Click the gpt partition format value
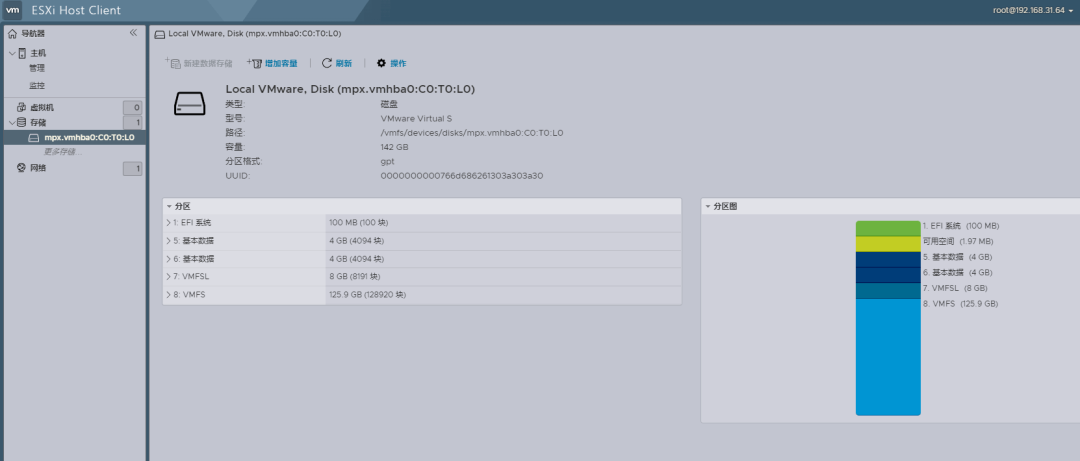The height and width of the screenshot is (461, 1080). point(386,161)
